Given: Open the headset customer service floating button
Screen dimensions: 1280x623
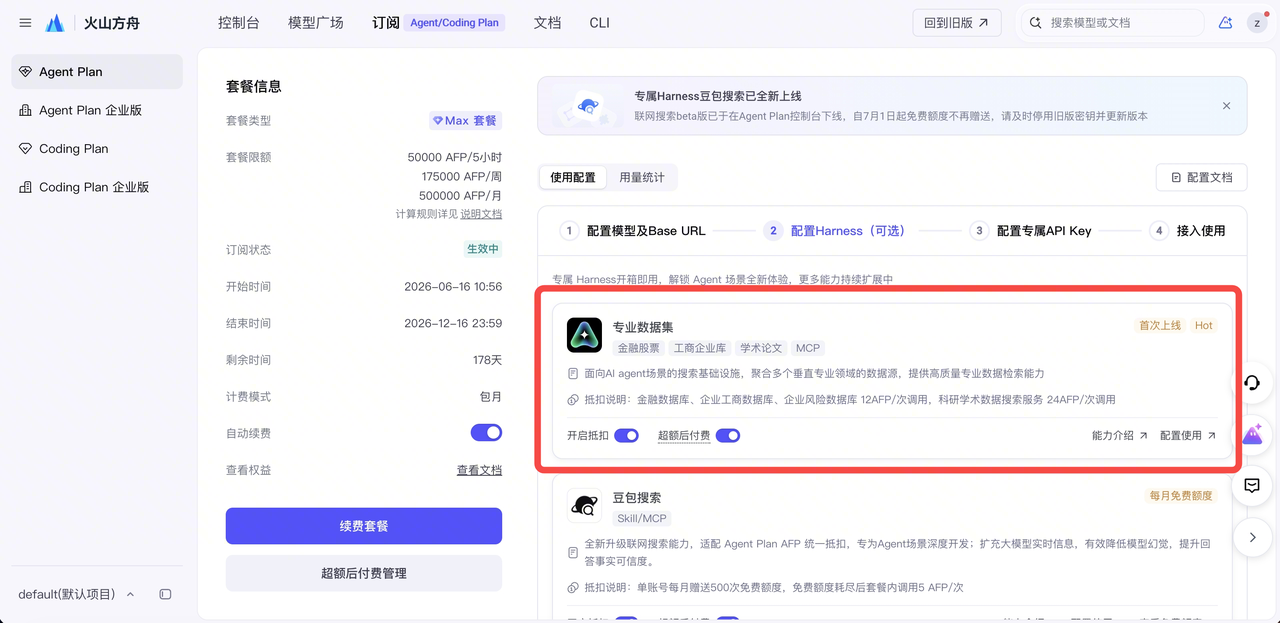Looking at the screenshot, I should coord(1252,383).
